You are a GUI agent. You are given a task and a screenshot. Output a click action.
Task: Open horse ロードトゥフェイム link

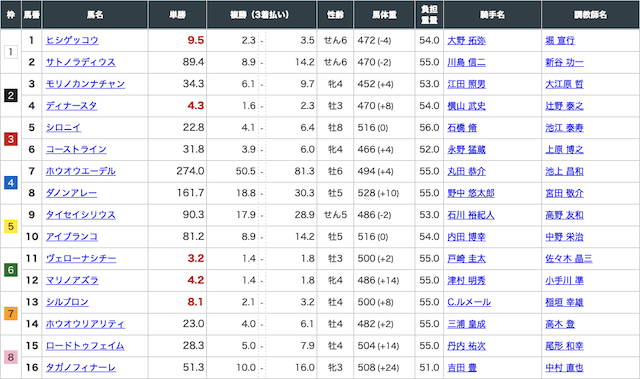[x=84, y=346]
